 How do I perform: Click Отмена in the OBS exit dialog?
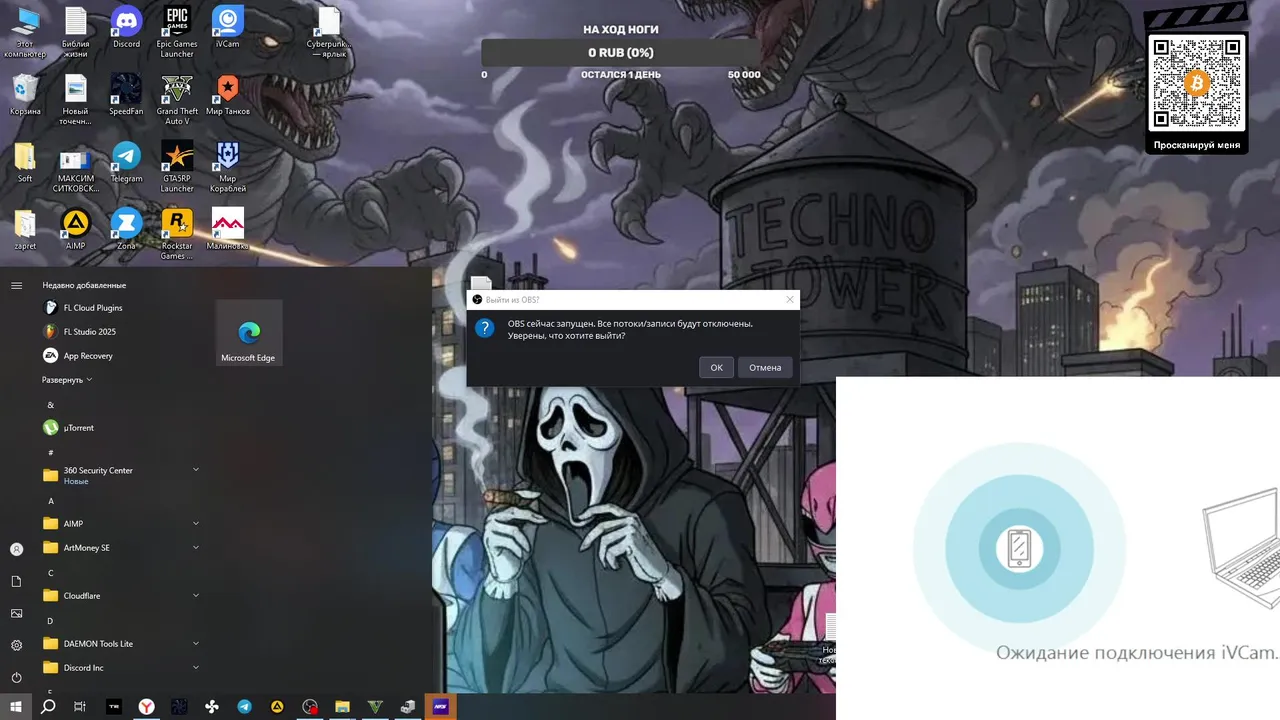click(x=765, y=367)
